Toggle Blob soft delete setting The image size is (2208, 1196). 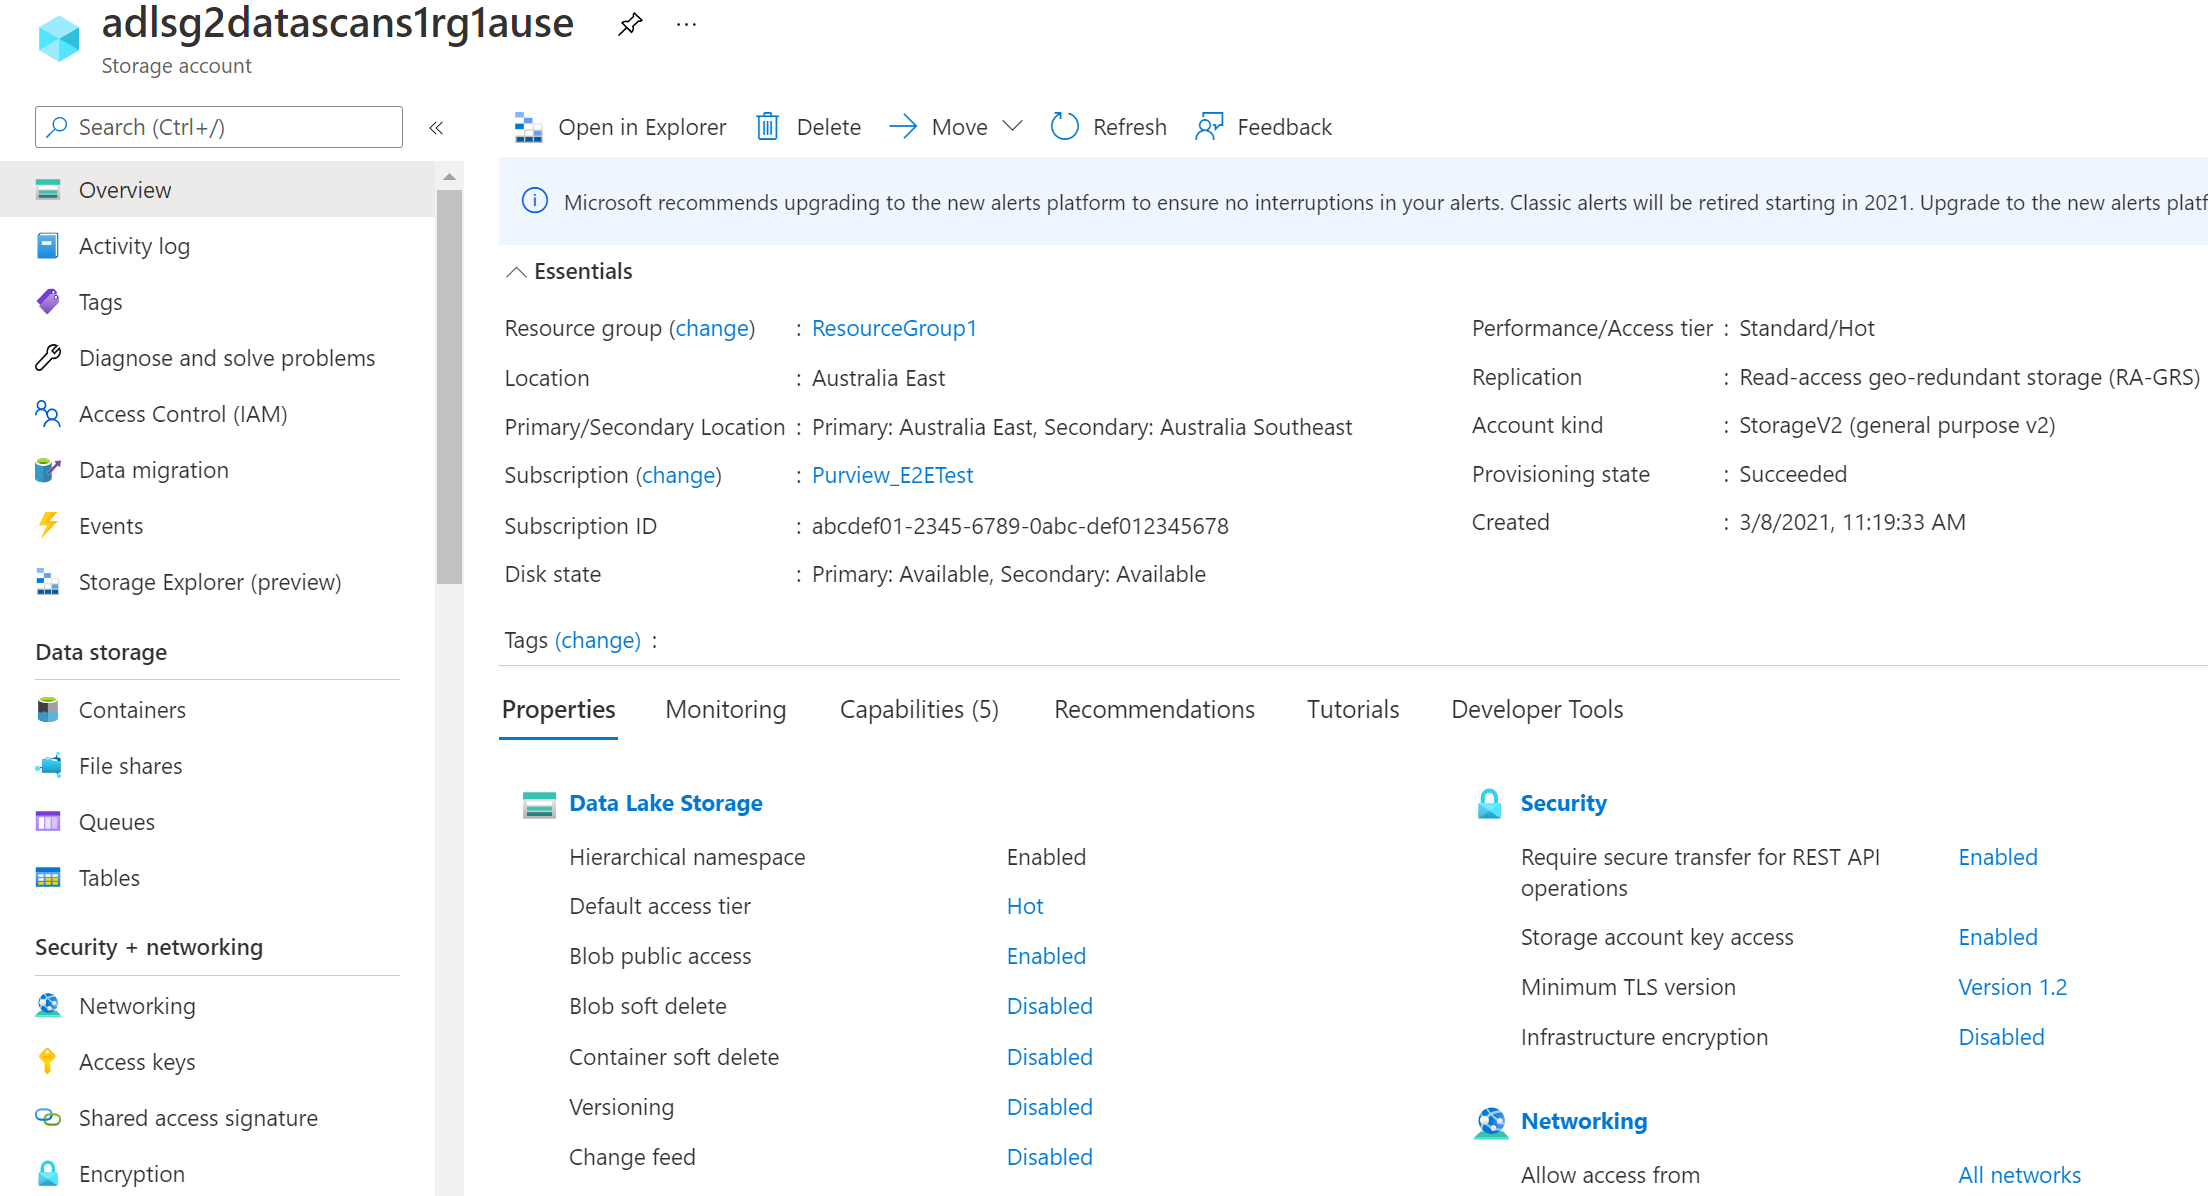[1050, 1006]
